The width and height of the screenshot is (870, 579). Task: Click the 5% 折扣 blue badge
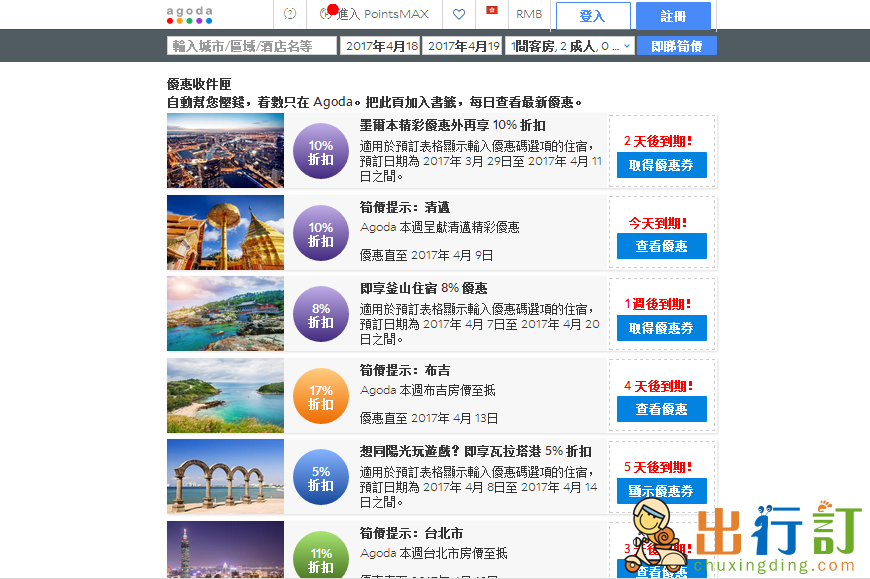321,478
